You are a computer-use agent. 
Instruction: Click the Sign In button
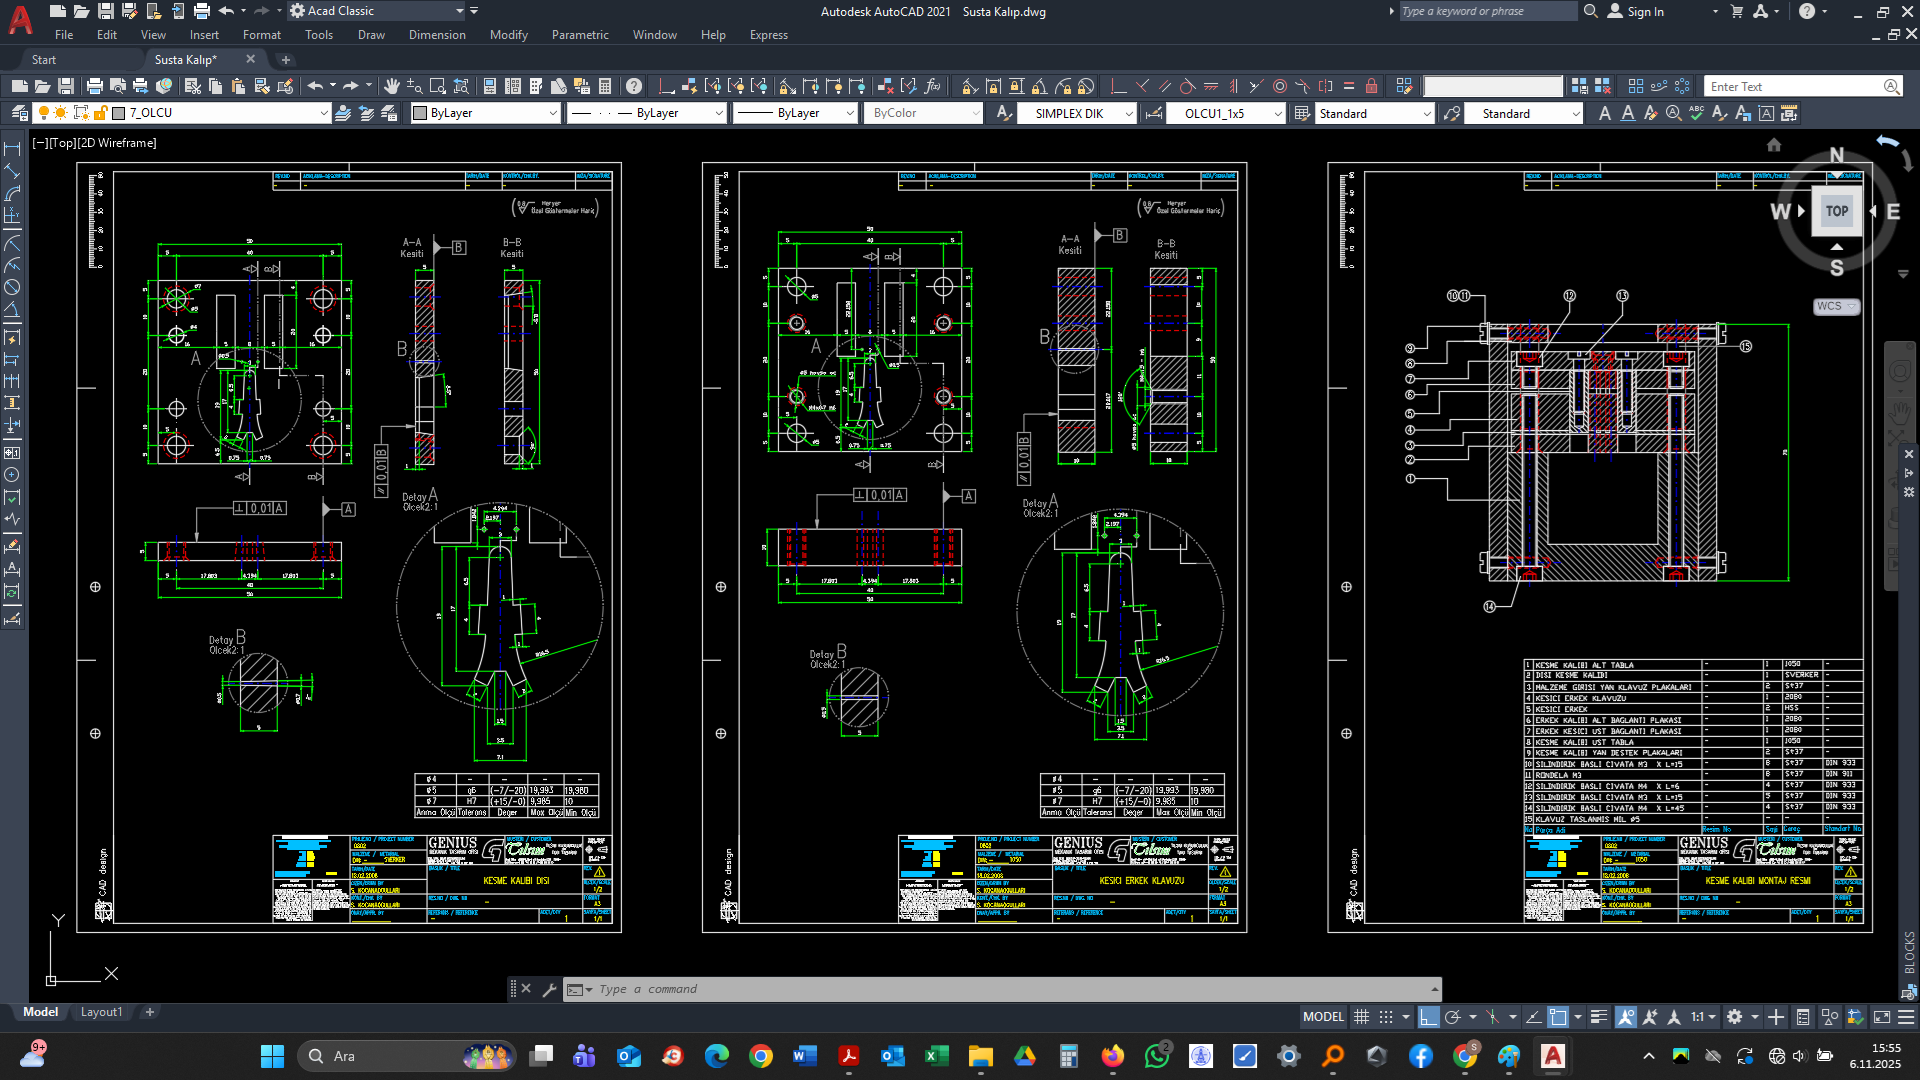click(x=1645, y=12)
